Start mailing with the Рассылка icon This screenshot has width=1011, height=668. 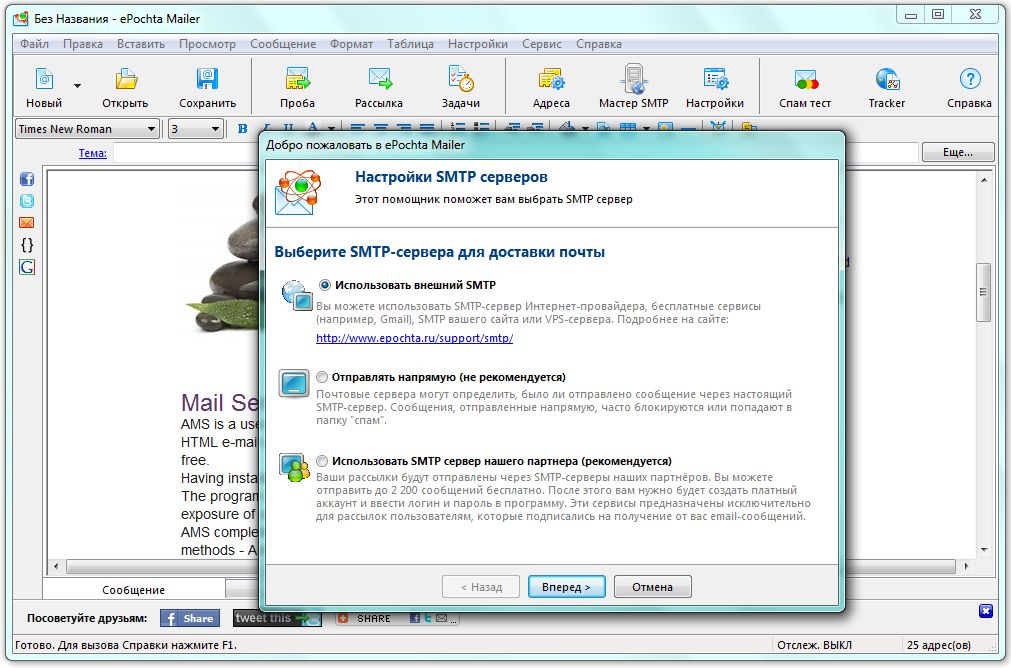point(379,79)
